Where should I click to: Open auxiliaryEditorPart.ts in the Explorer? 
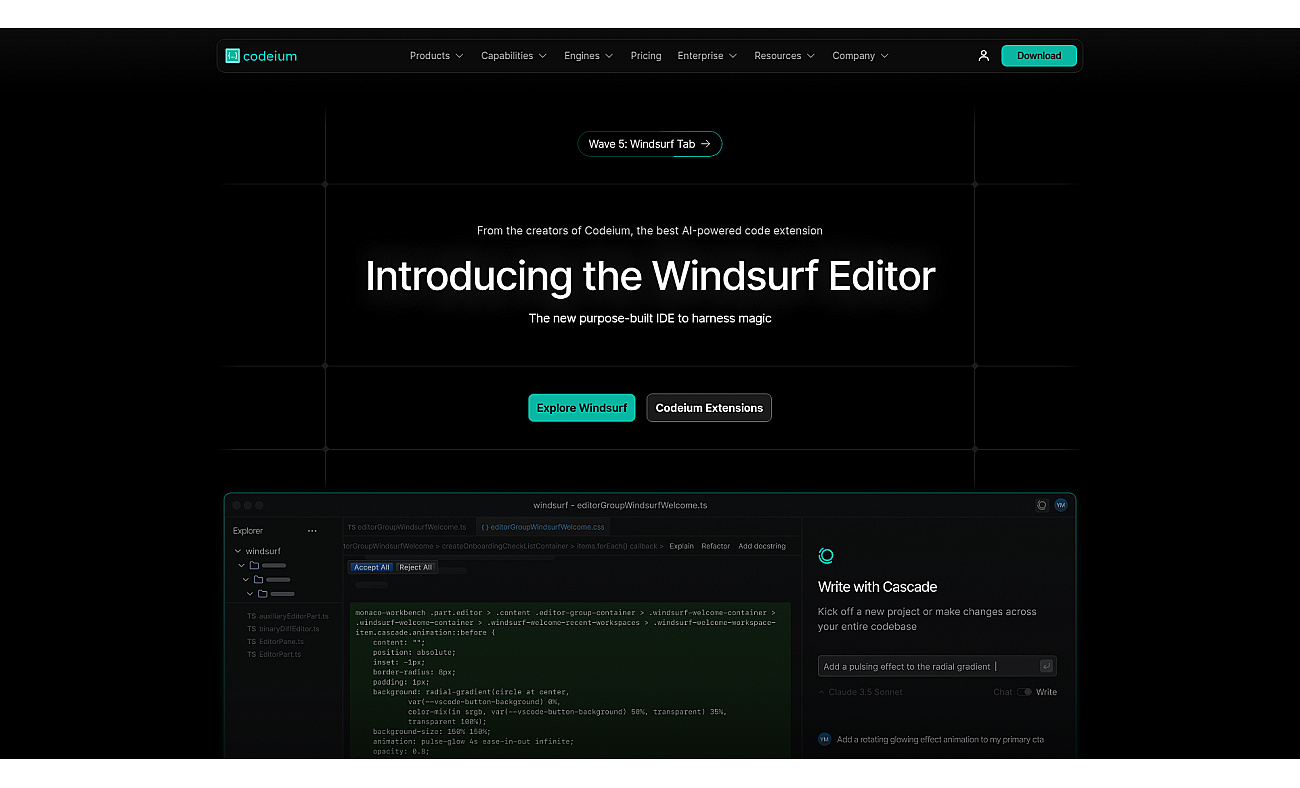[288, 616]
